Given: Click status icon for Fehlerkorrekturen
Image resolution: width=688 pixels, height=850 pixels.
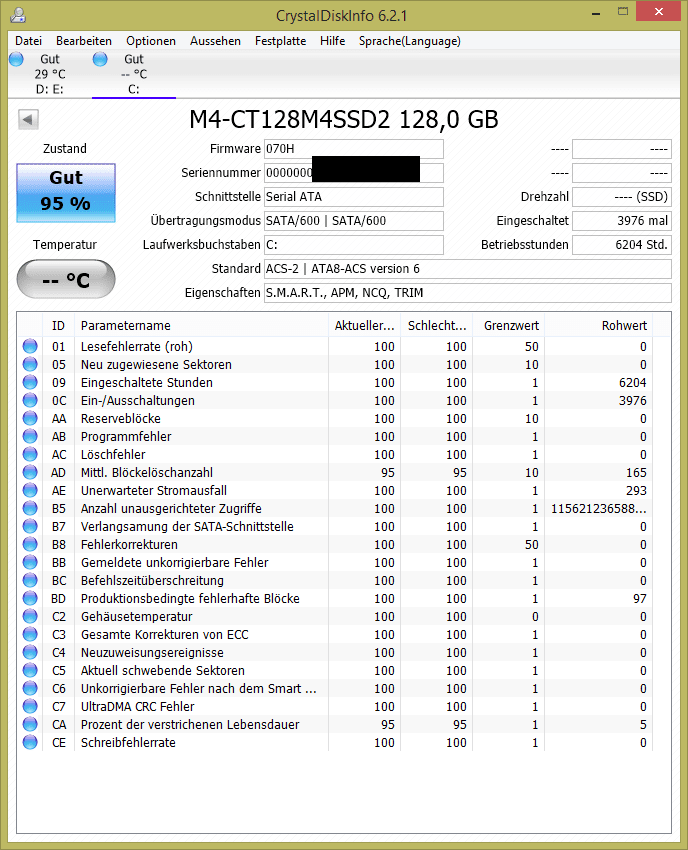Looking at the screenshot, I should coord(30,544).
